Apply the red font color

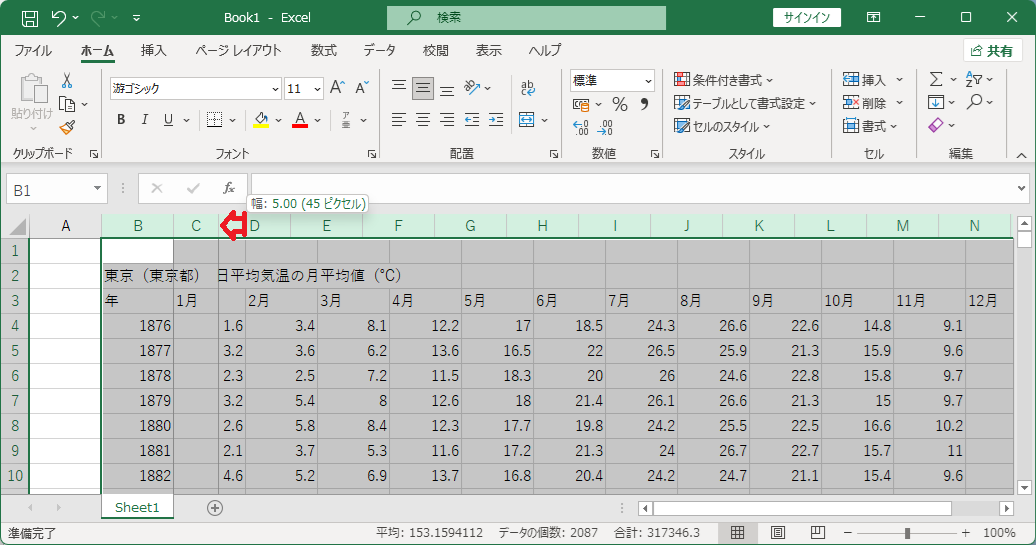click(x=300, y=120)
